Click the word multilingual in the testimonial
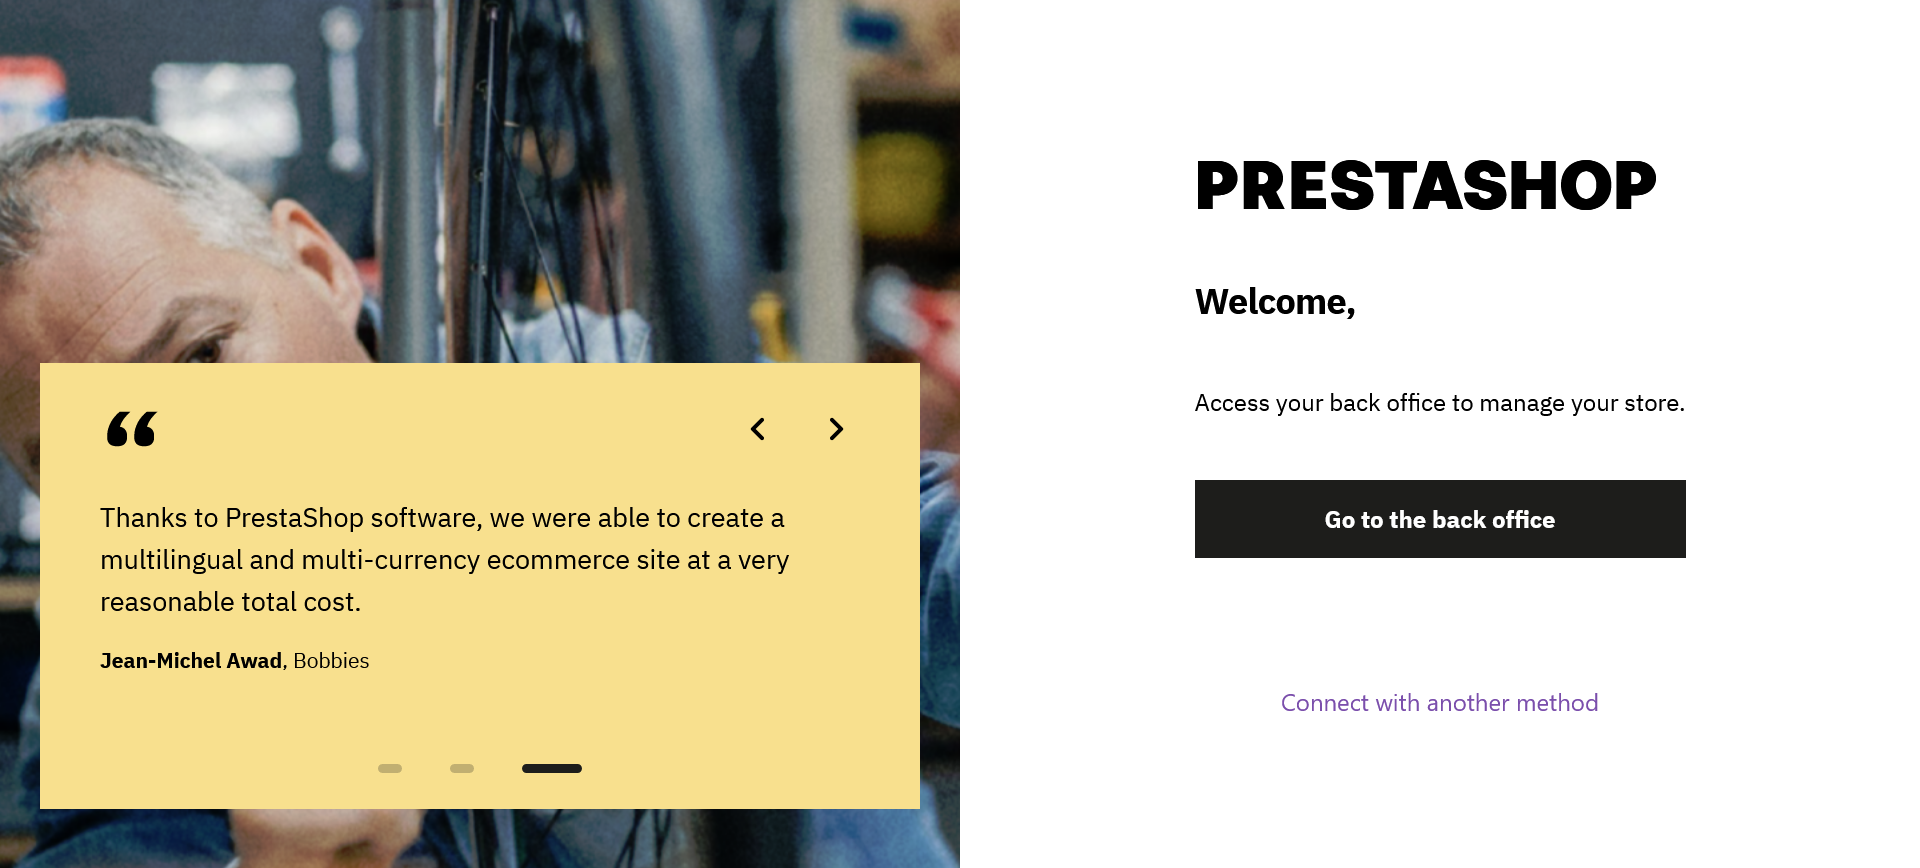1920x868 pixels. click(171, 560)
